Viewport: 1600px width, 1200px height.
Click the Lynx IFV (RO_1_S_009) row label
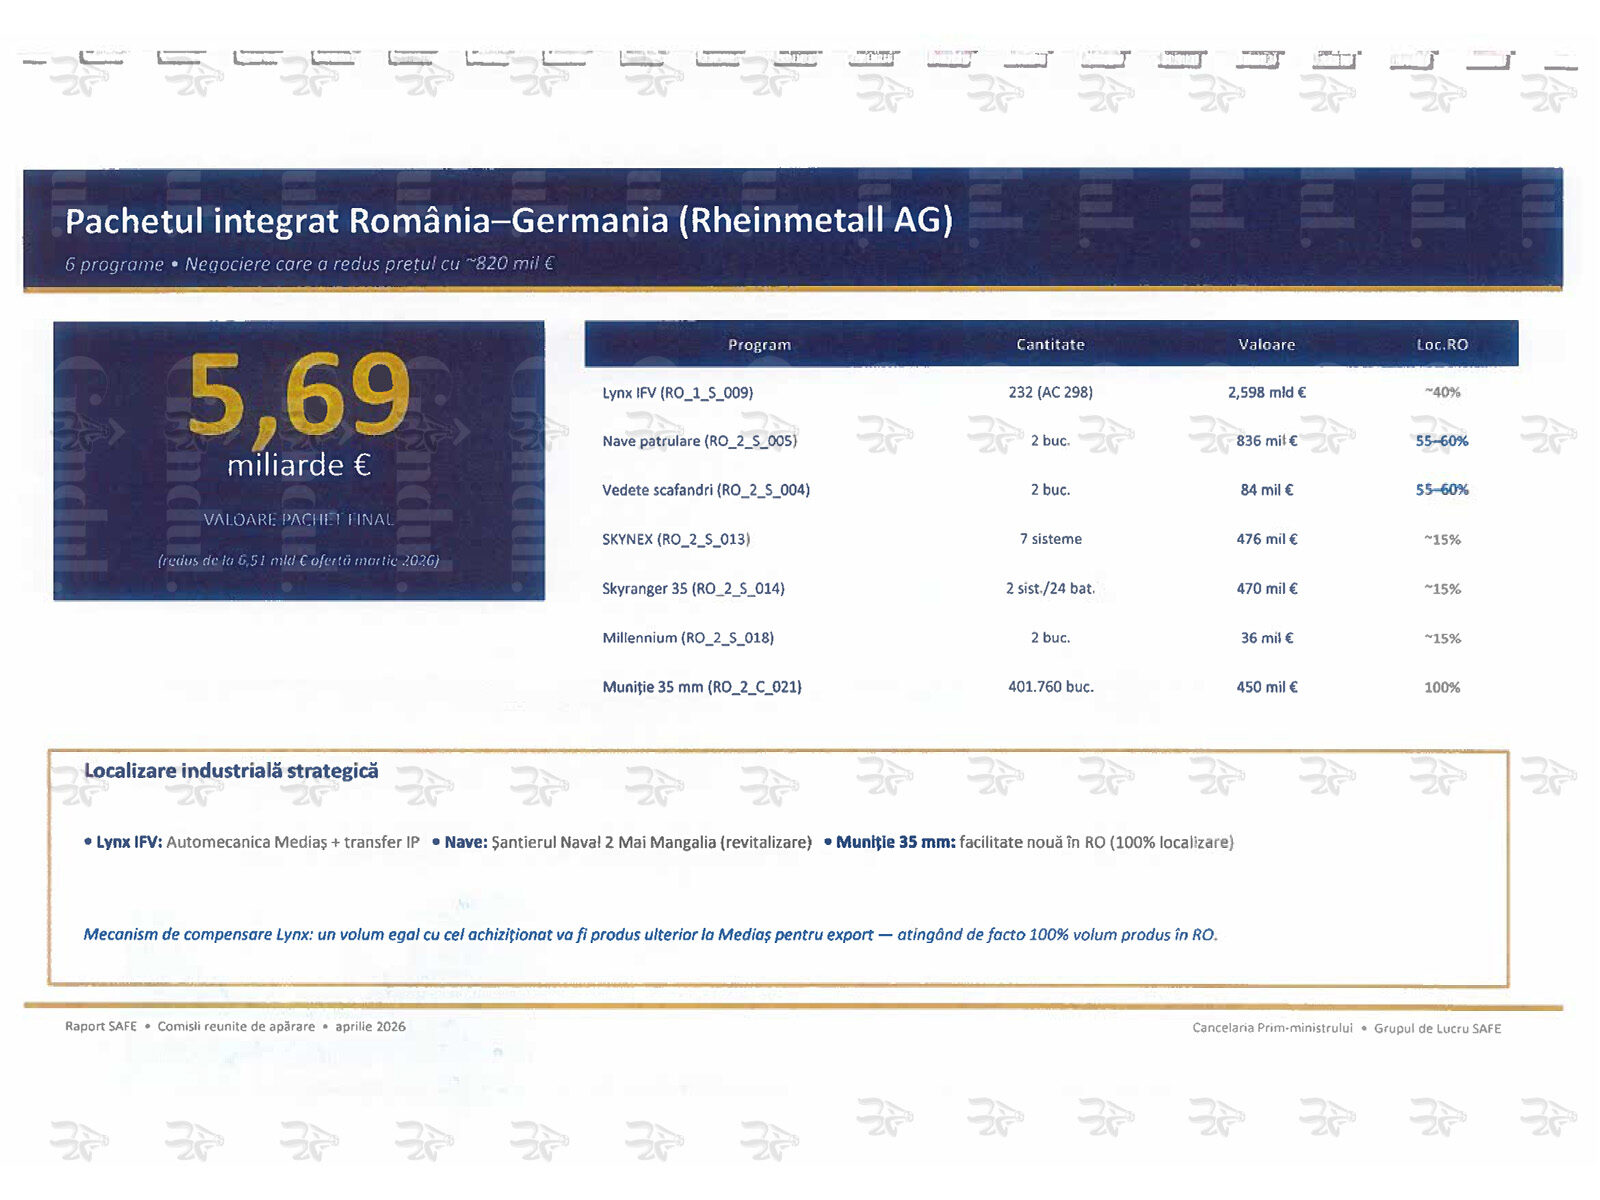[677, 393]
